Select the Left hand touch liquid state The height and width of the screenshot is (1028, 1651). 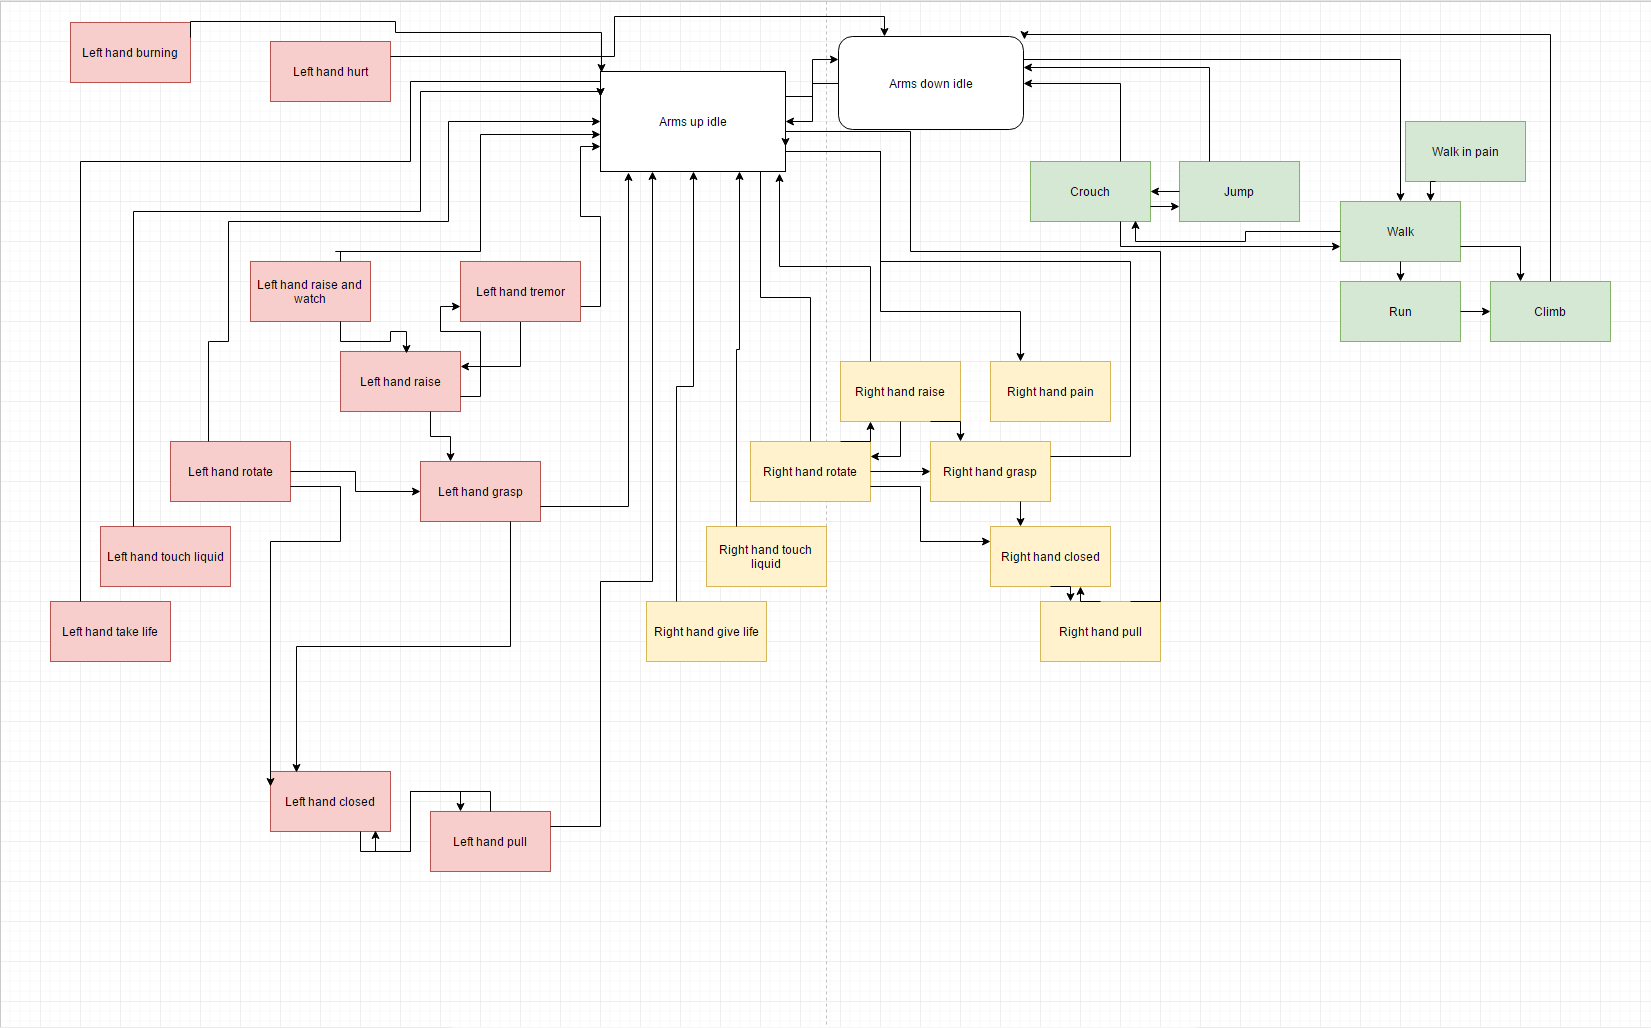point(165,556)
